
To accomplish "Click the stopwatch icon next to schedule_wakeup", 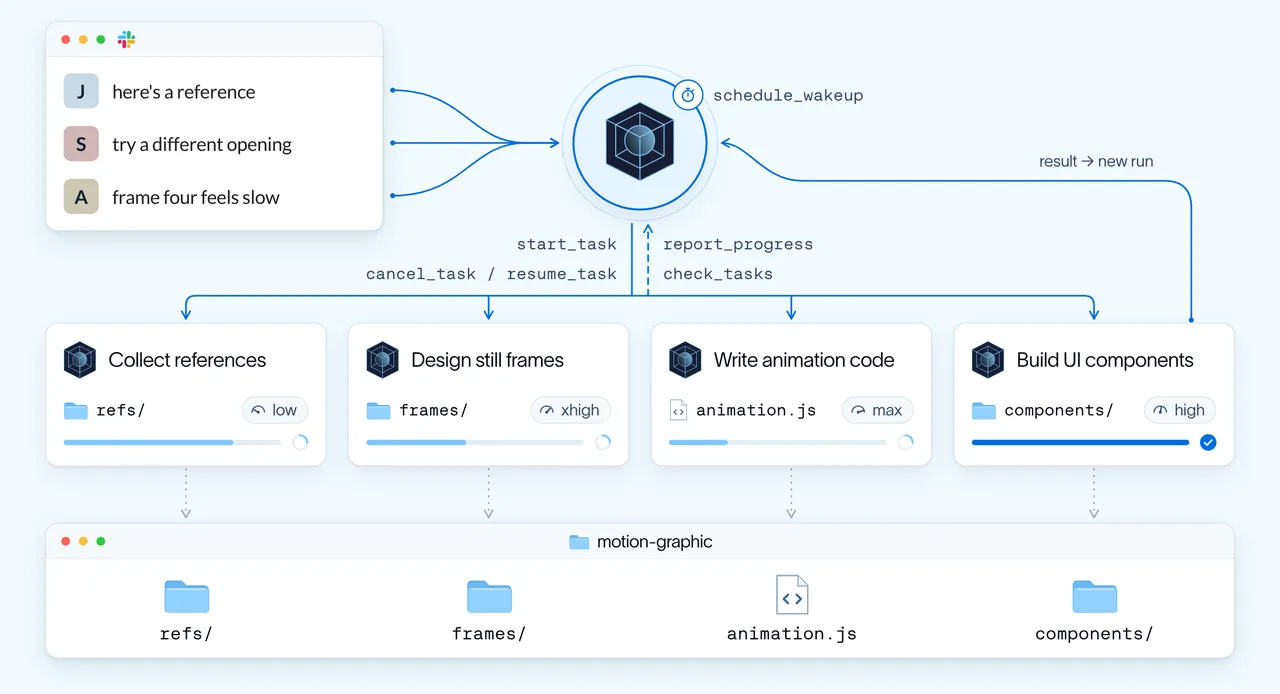I will [688, 95].
